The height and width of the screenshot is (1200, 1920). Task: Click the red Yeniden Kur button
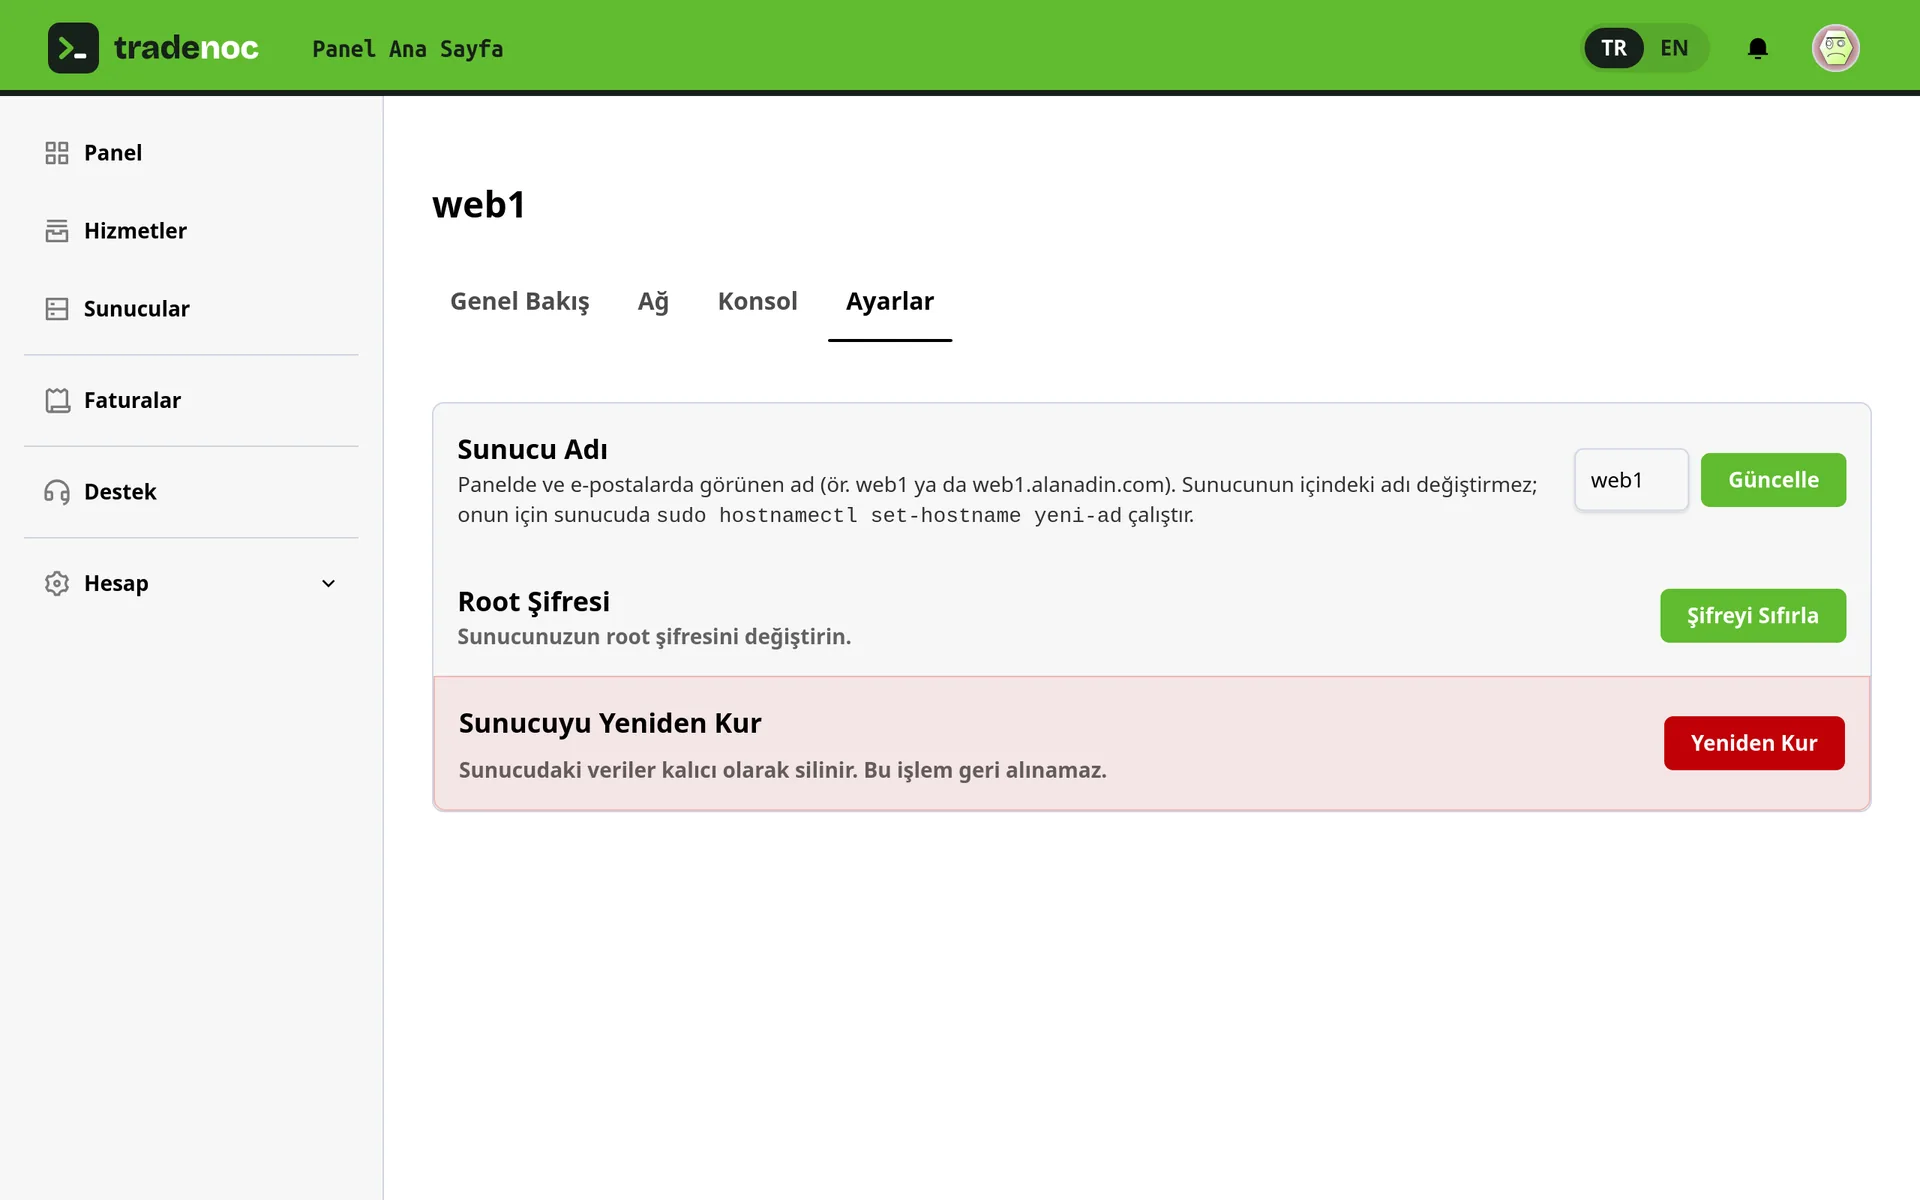coord(1754,743)
